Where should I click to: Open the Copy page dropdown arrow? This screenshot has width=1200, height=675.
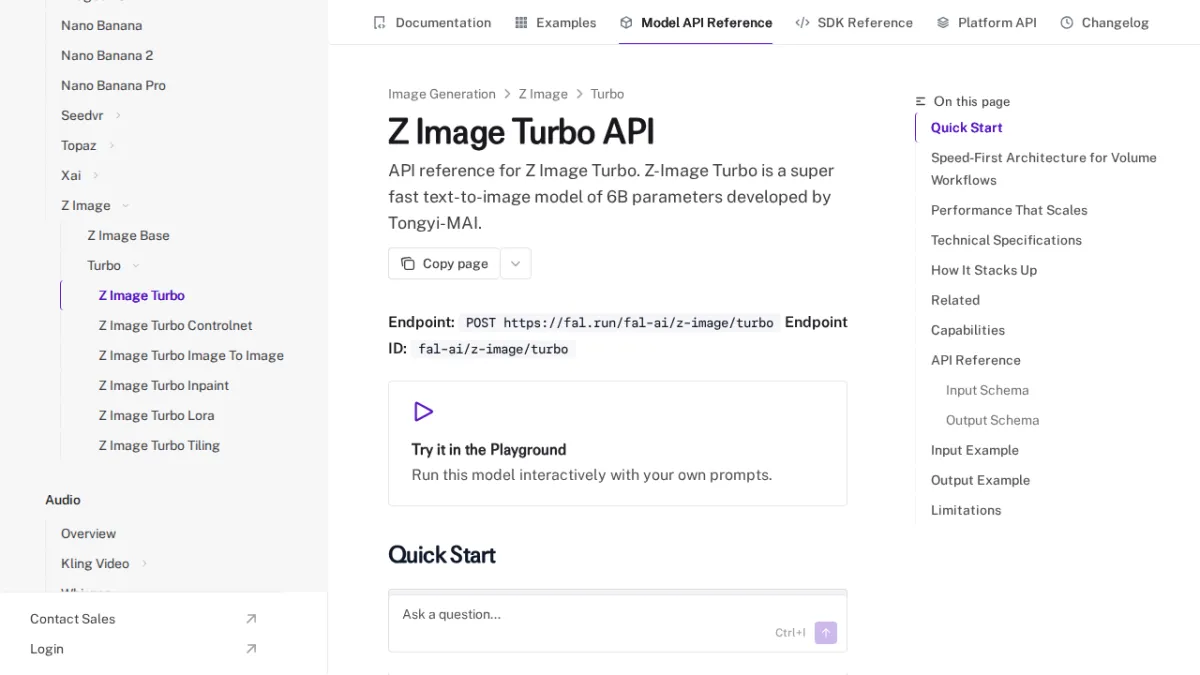[516, 264]
